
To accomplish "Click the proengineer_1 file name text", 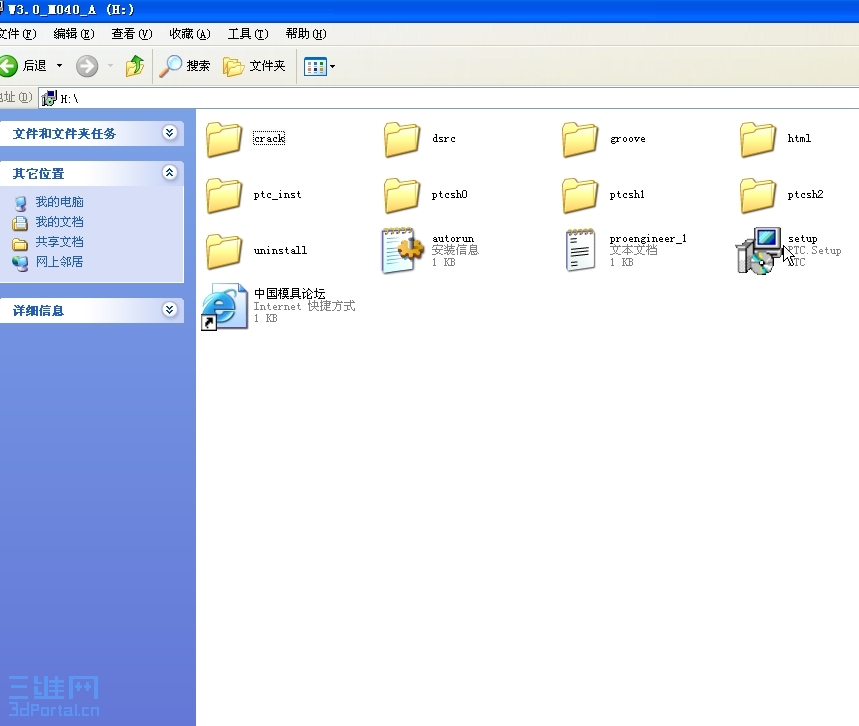I will click(648, 239).
